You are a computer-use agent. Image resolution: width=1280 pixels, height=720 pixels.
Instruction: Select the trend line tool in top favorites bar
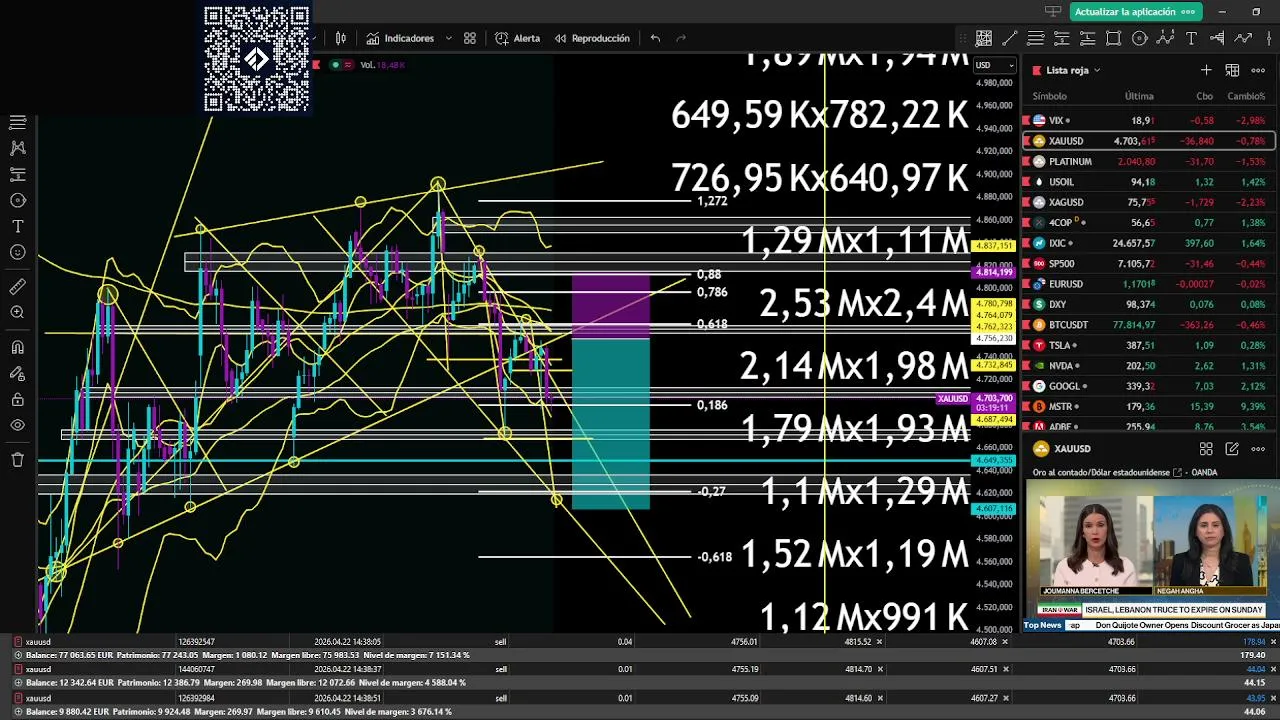[1010, 38]
